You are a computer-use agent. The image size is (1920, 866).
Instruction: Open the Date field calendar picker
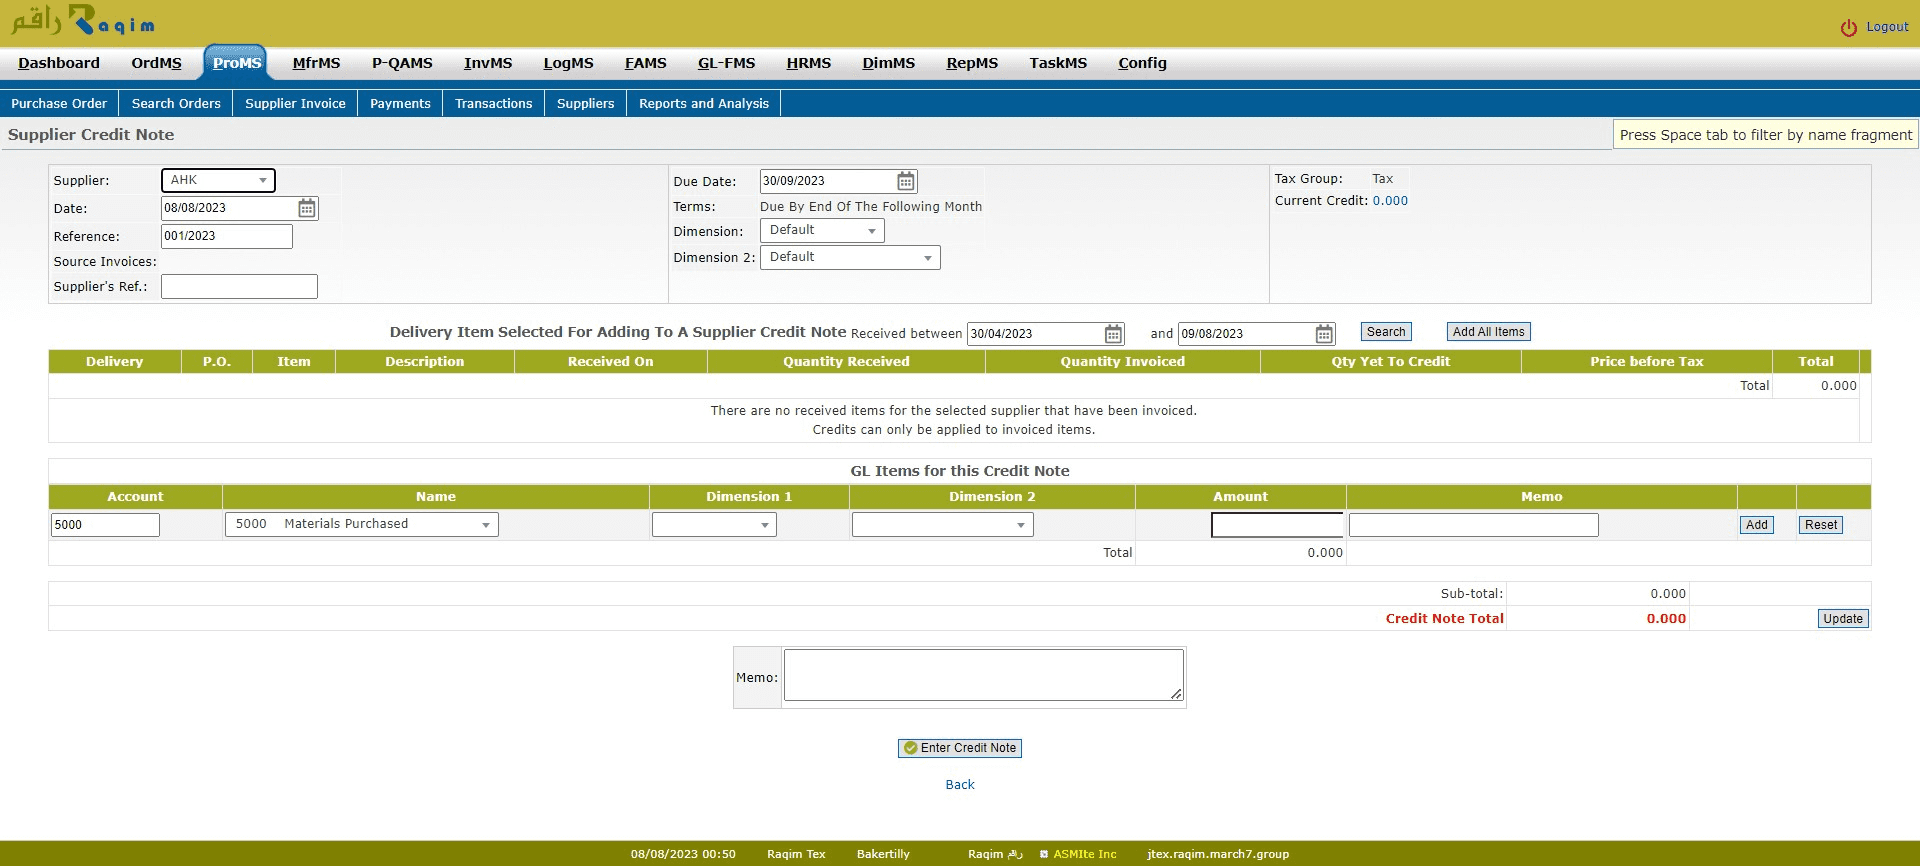pos(307,208)
